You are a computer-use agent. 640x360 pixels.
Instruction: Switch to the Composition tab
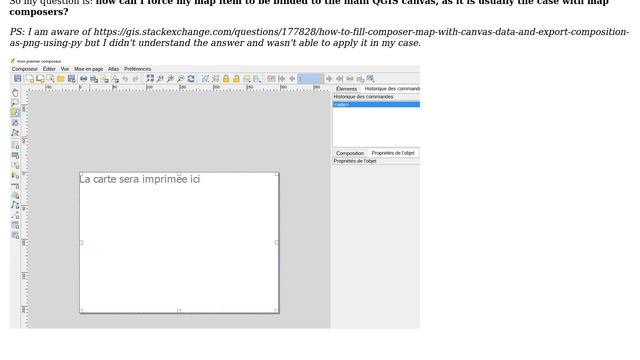pyautogui.click(x=350, y=153)
